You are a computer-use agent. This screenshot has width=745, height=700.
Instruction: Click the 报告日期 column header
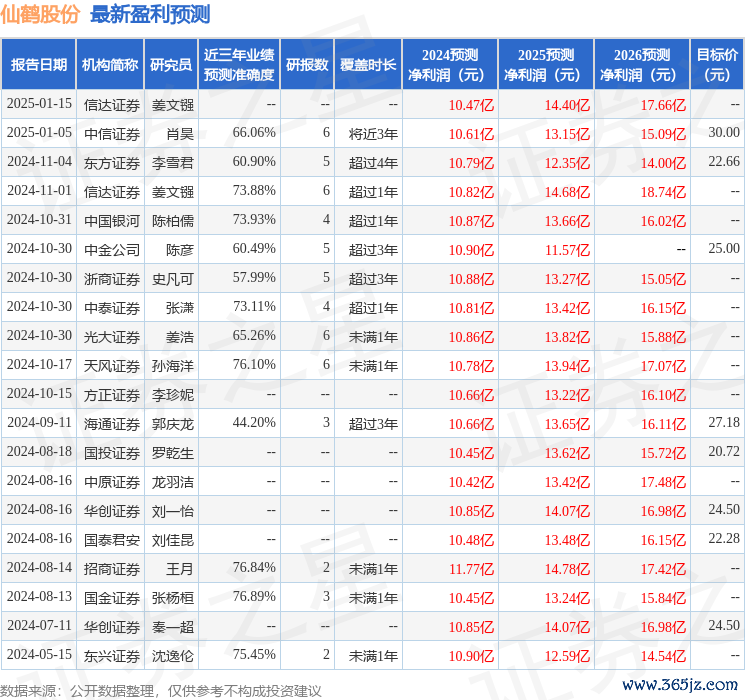pyautogui.click(x=38, y=64)
